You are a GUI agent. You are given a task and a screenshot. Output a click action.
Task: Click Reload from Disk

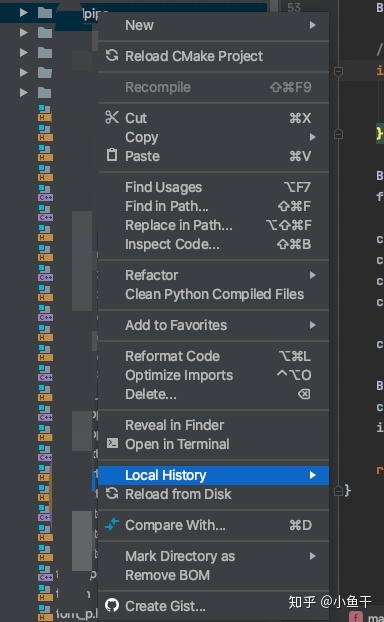point(213,494)
